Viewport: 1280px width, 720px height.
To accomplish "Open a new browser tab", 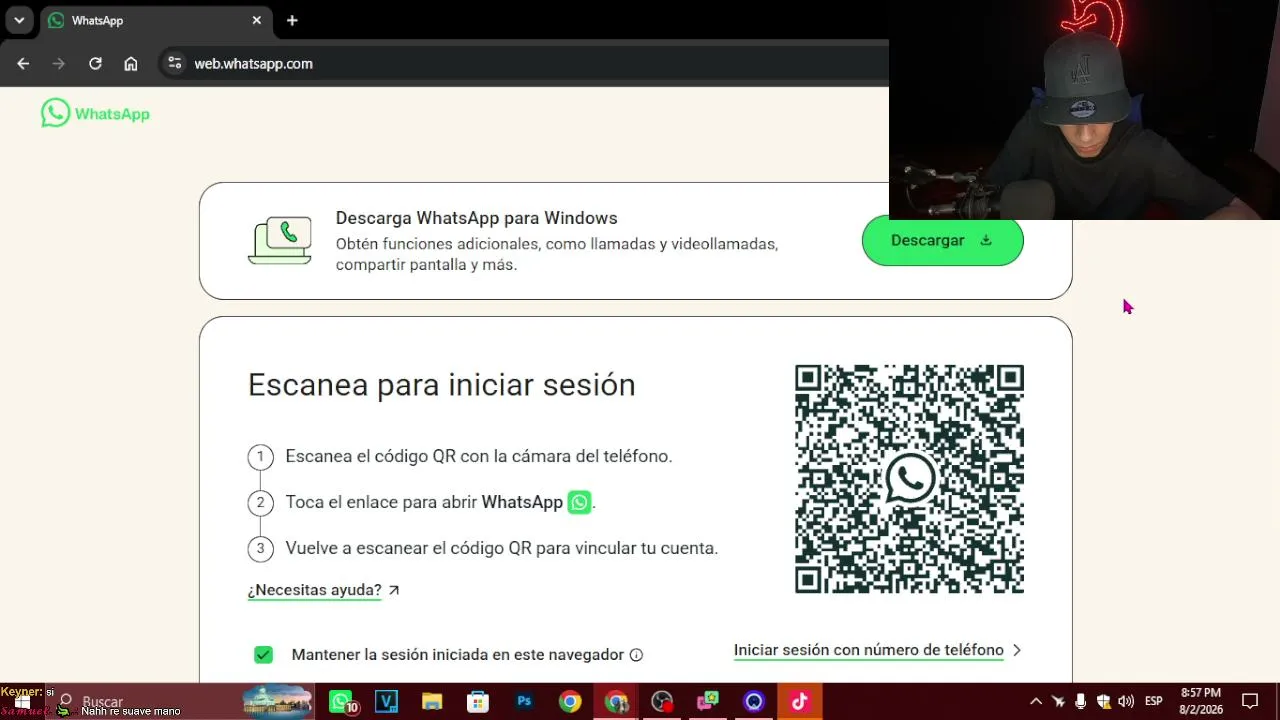I will 292,20.
